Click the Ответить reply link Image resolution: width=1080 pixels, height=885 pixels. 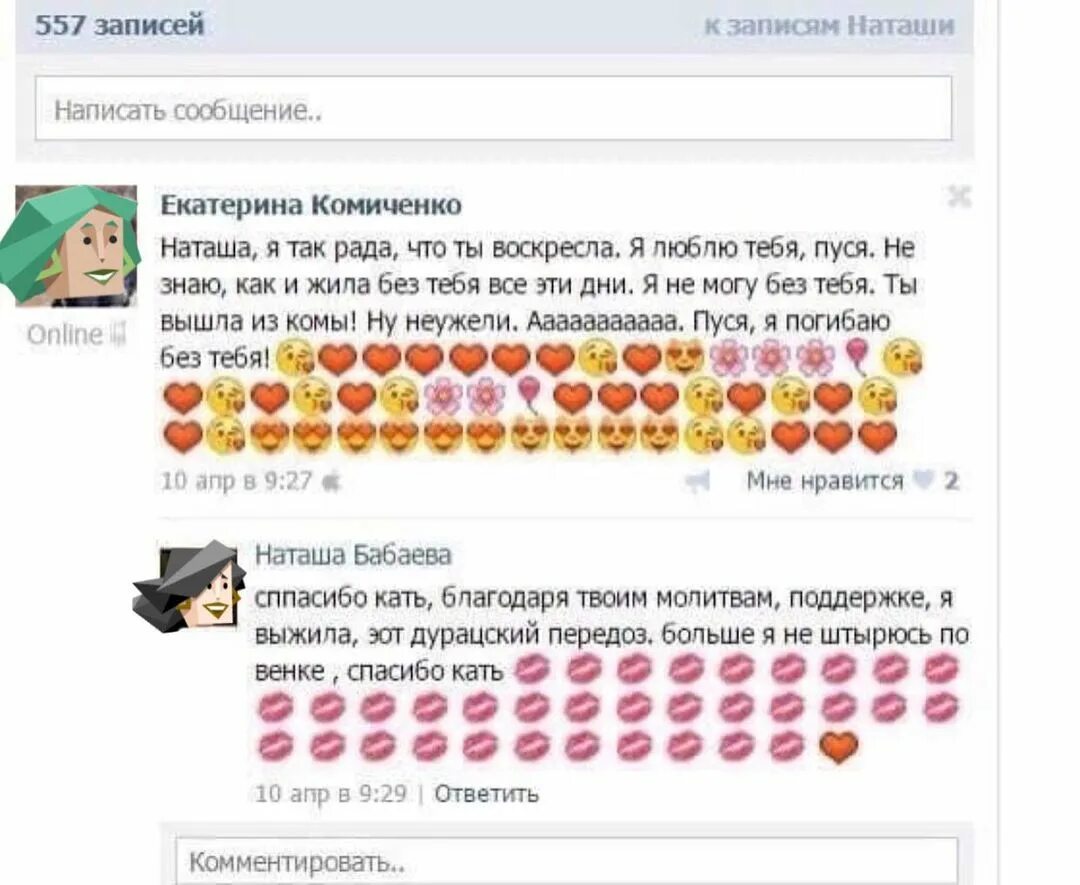[486, 793]
